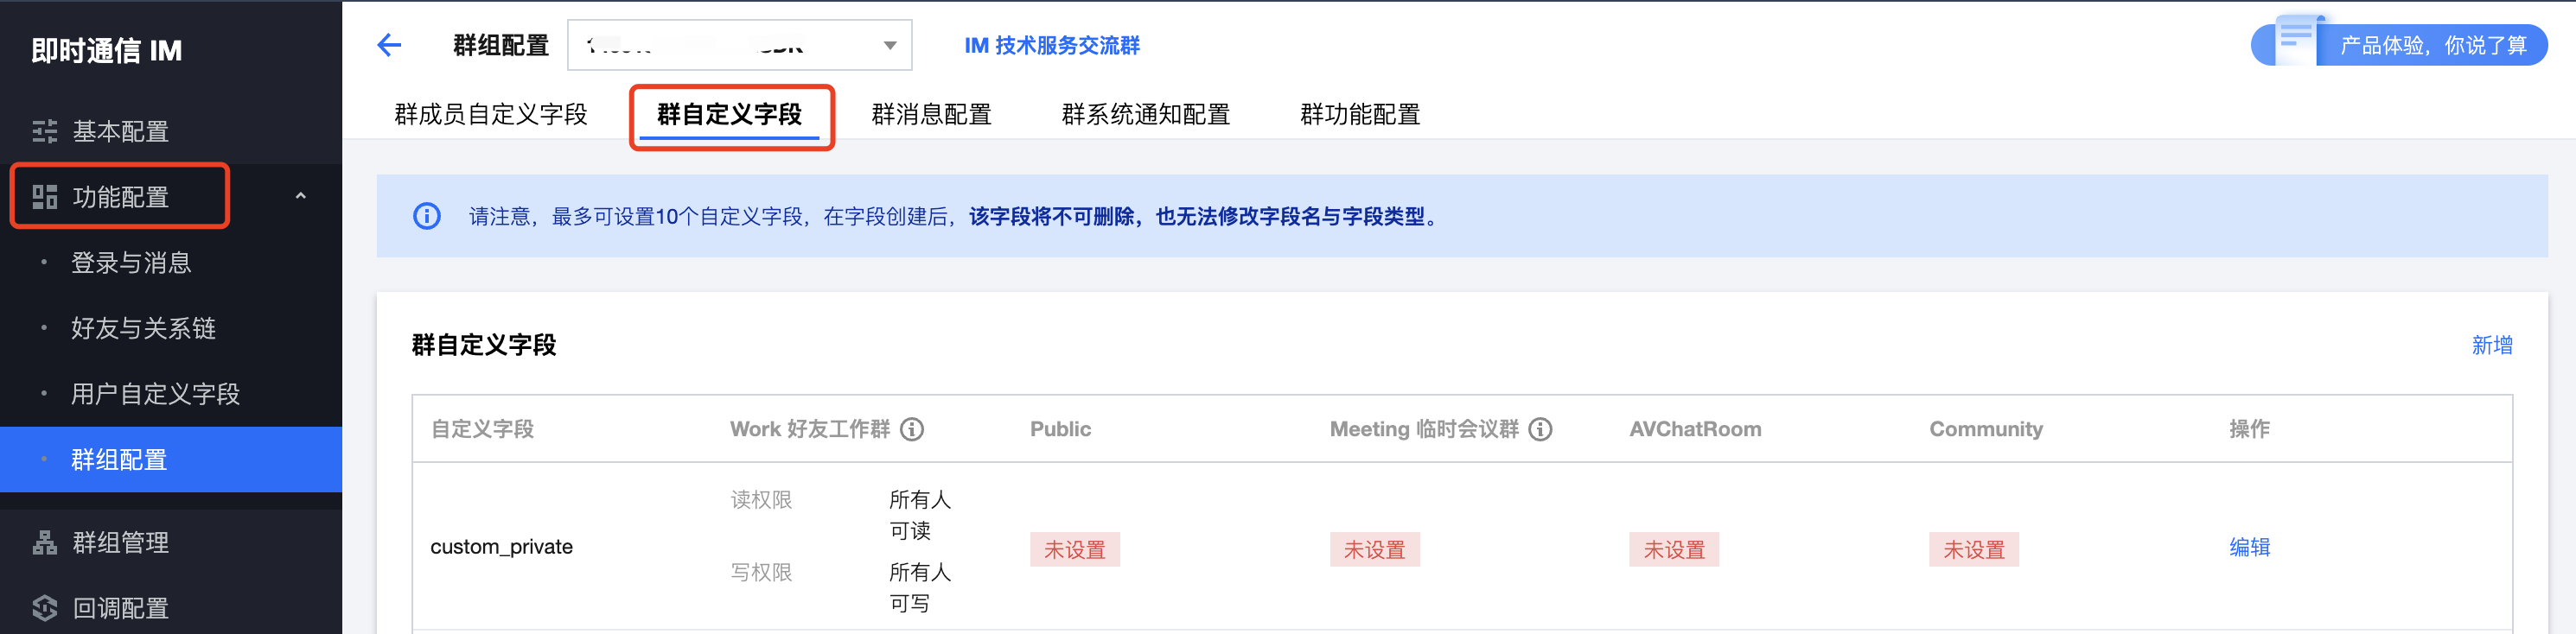Click the 群组管理 hierarchy icon
Viewport: 2576px width, 634px height.
[x=44, y=543]
